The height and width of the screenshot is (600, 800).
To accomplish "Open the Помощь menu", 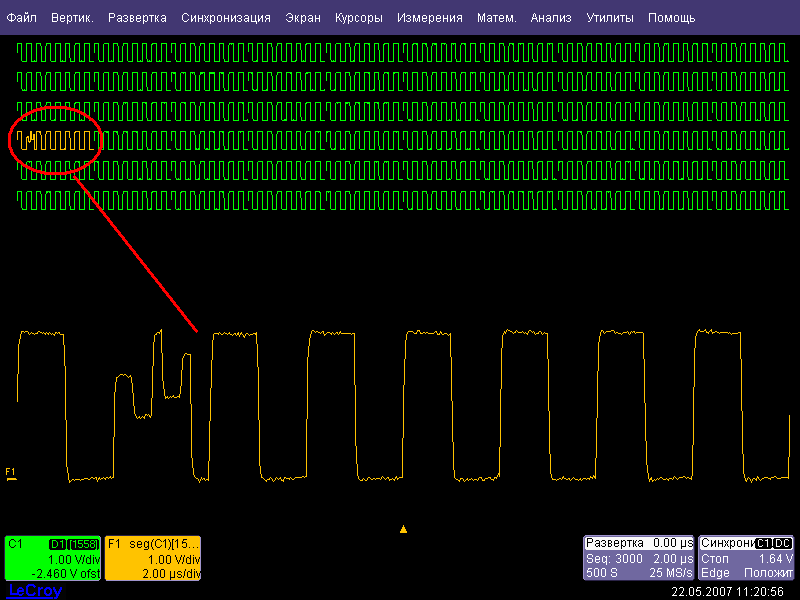I will pos(672,18).
